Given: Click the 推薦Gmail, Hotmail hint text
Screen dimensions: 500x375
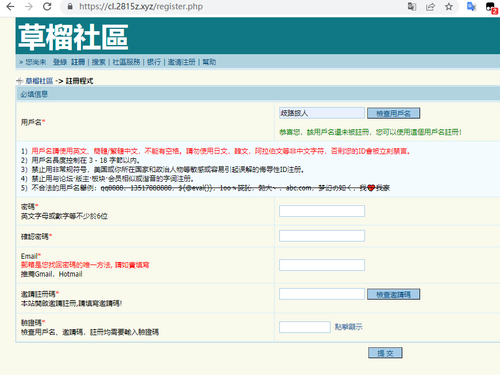Looking at the screenshot, I should (52, 274).
